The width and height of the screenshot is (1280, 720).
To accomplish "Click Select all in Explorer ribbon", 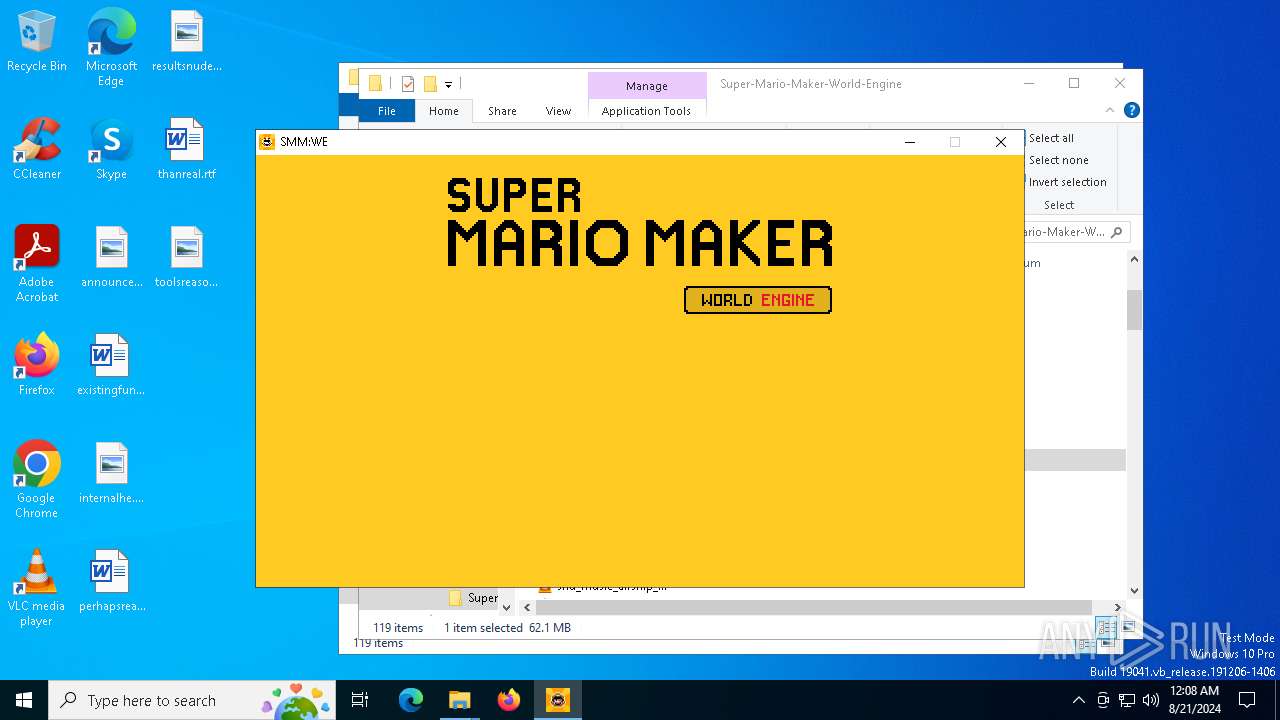I will click(1051, 138).
